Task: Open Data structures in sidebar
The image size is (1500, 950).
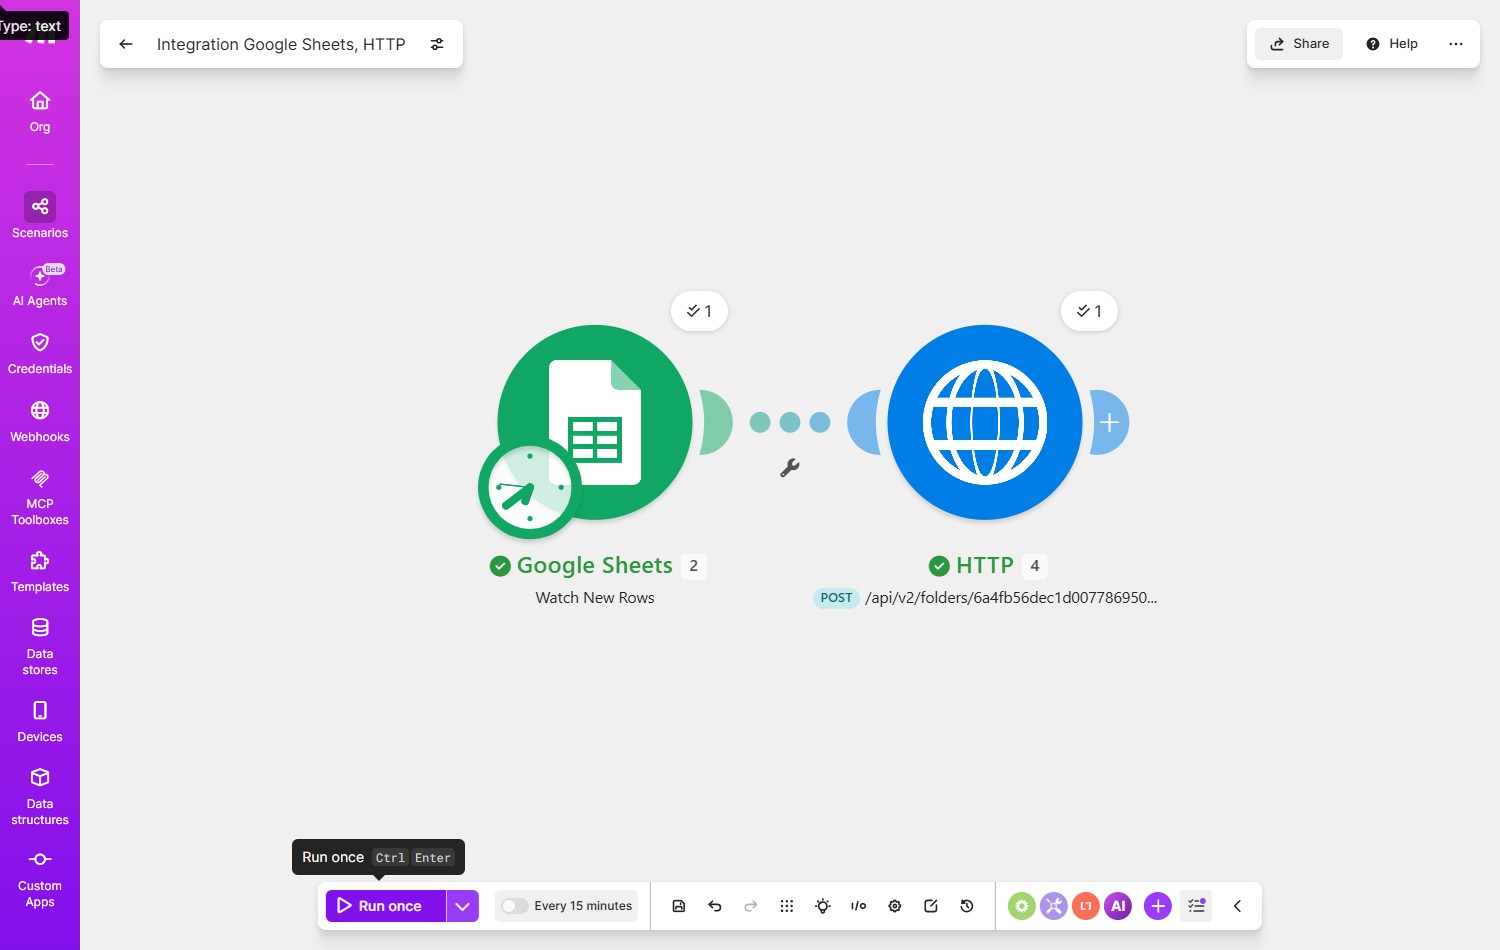Action: (x=40, y=796)
